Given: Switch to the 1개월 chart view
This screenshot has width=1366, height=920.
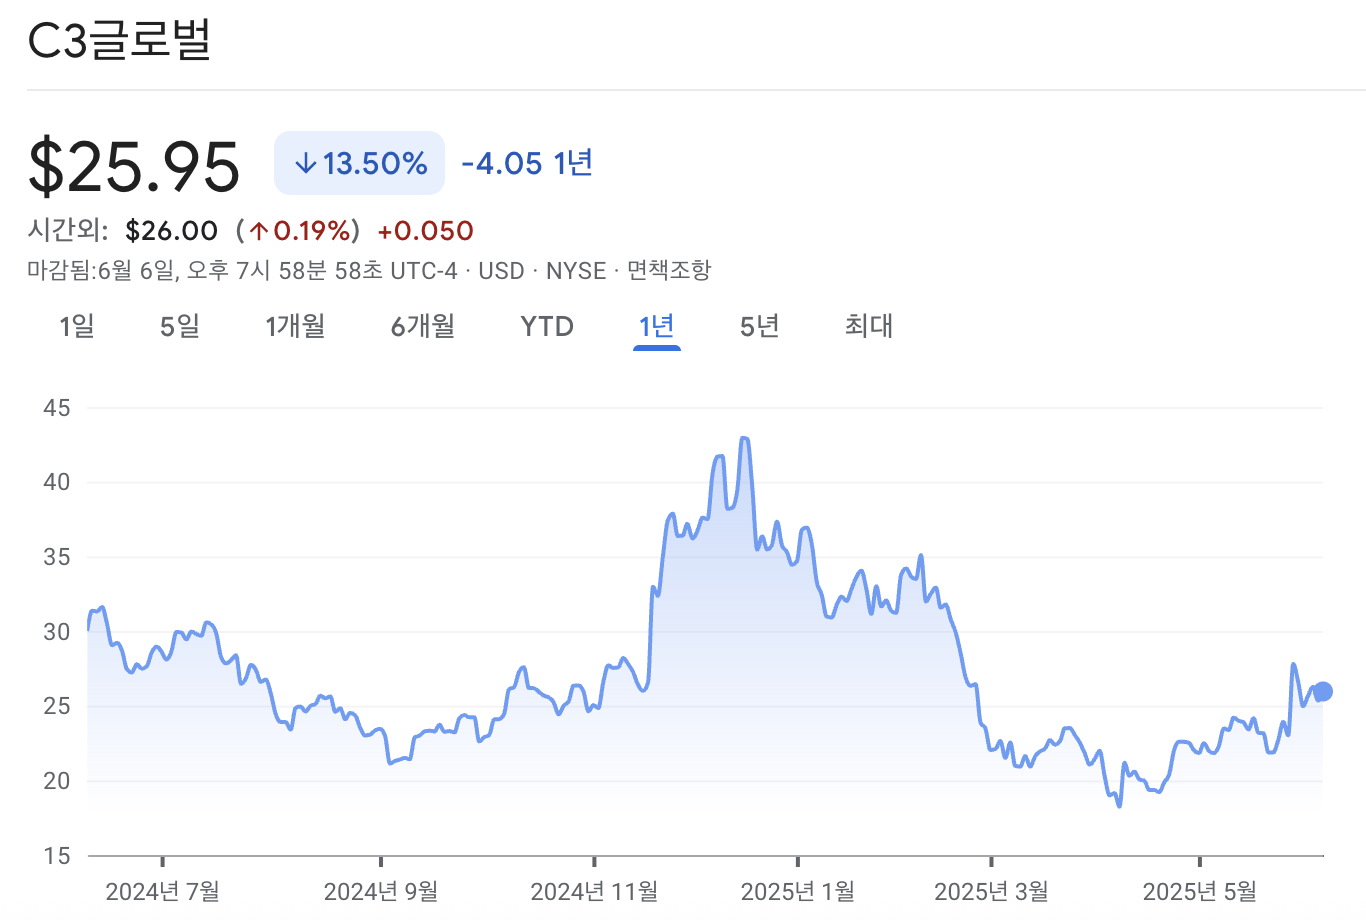Looking at the screenshot, I should [294, 326].
